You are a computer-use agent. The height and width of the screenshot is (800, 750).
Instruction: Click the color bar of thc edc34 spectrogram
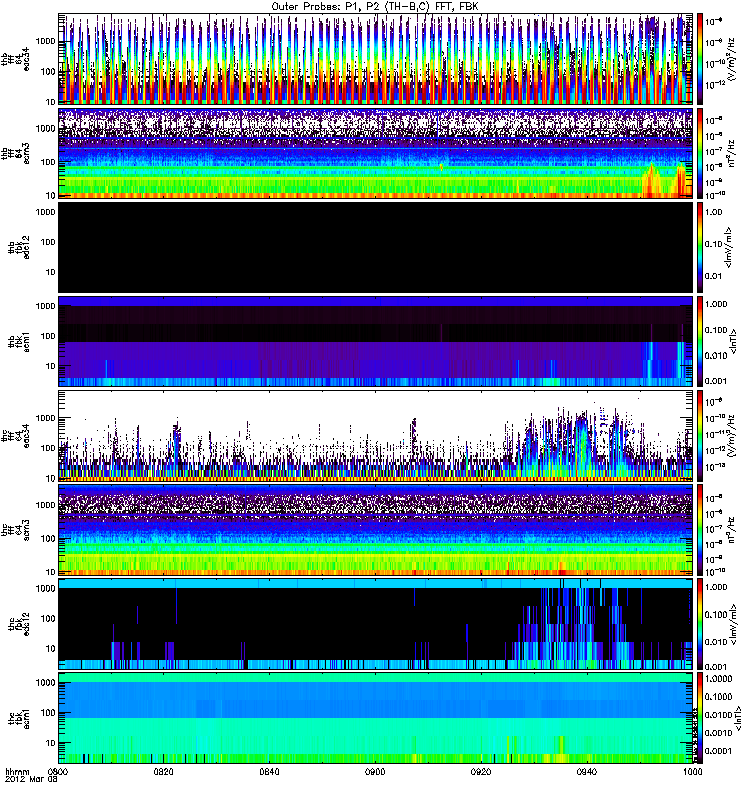pos(703,436)
